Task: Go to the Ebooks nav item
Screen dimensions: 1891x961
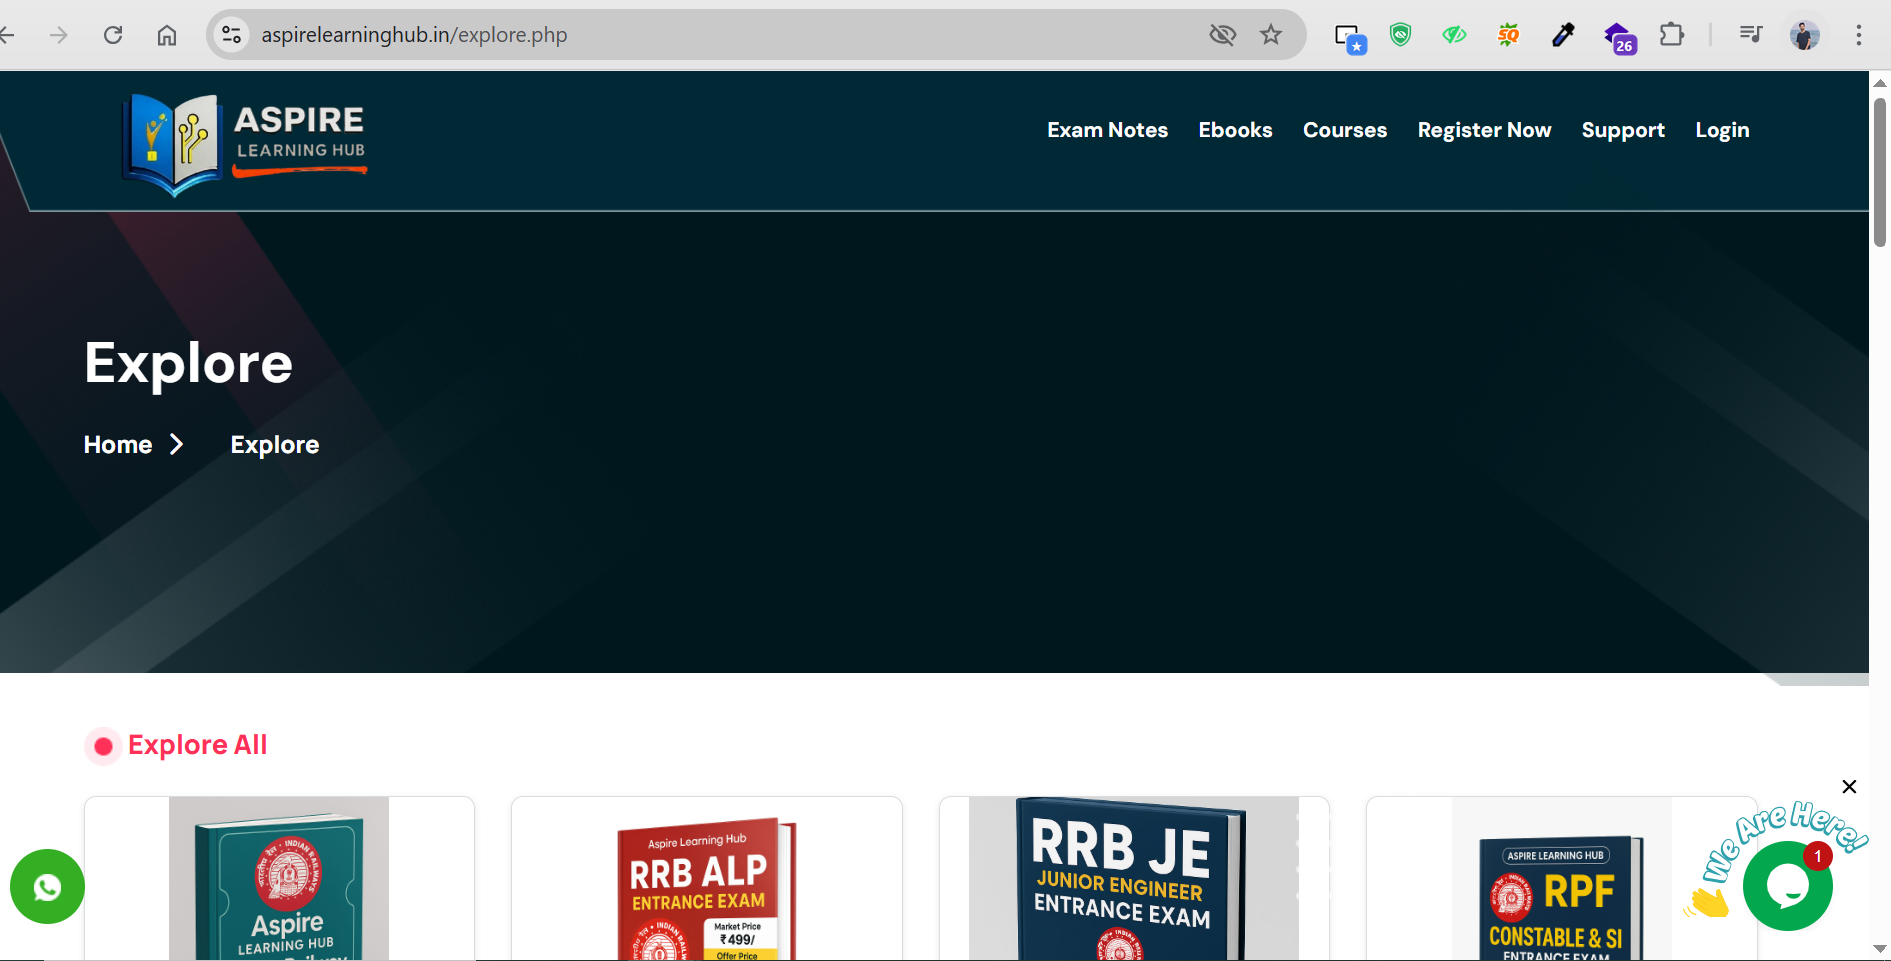Action: [x=1235, y=130]
